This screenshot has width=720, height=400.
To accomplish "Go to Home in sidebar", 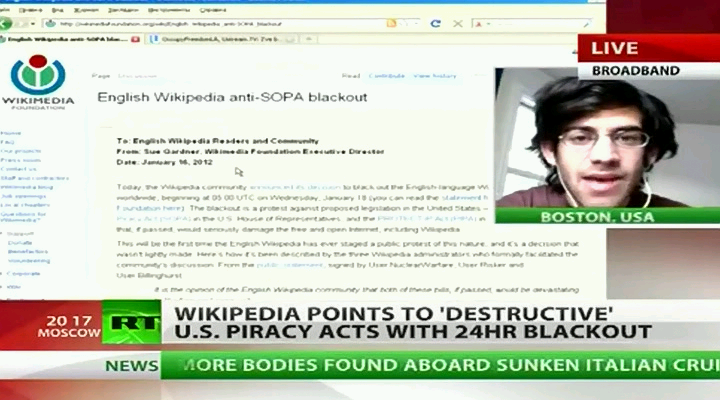I will point(11,133).
